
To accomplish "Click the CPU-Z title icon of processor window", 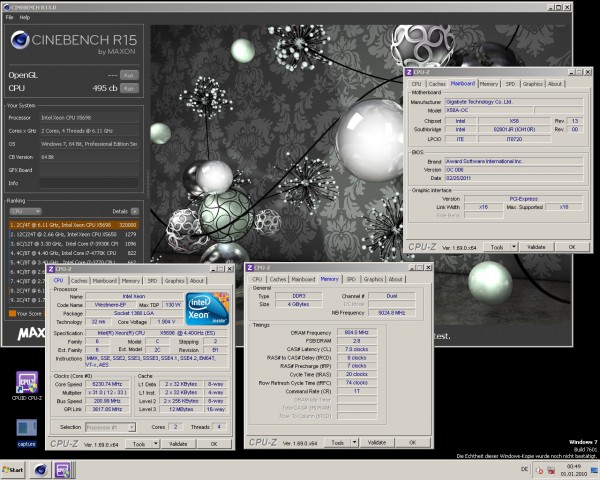I will [51, 269].
